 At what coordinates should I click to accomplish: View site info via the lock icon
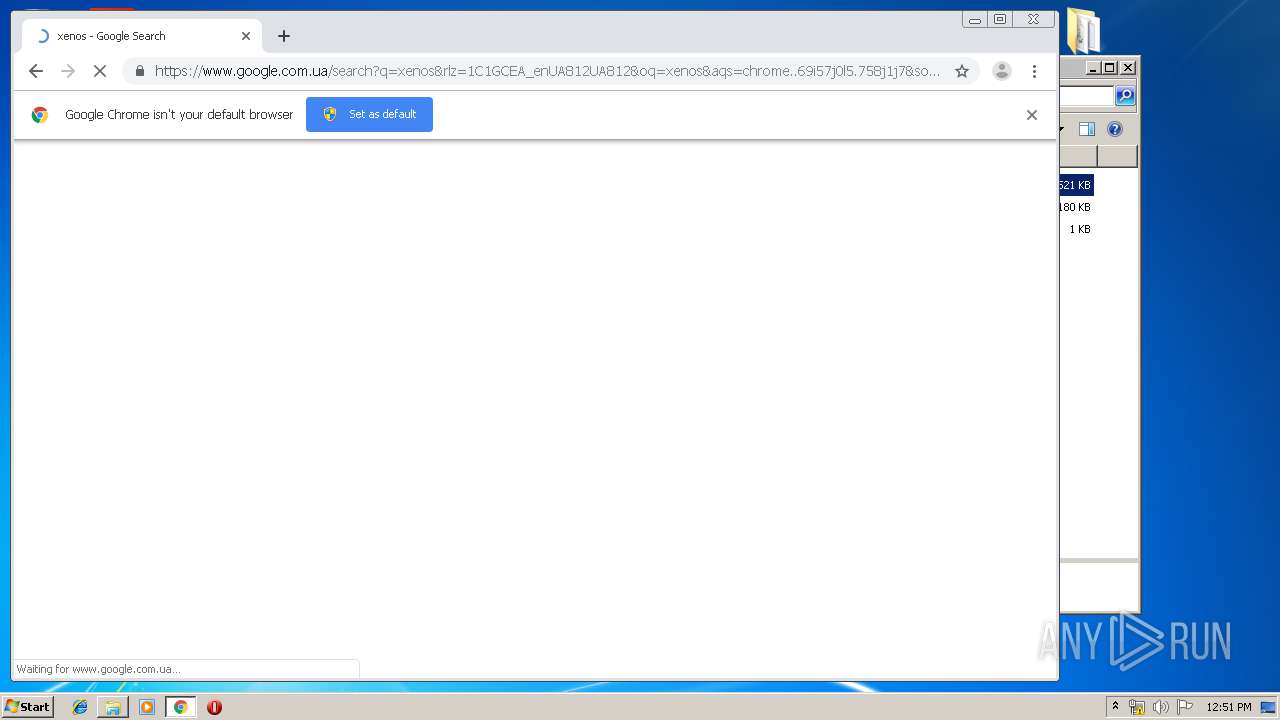click(139, 71)
